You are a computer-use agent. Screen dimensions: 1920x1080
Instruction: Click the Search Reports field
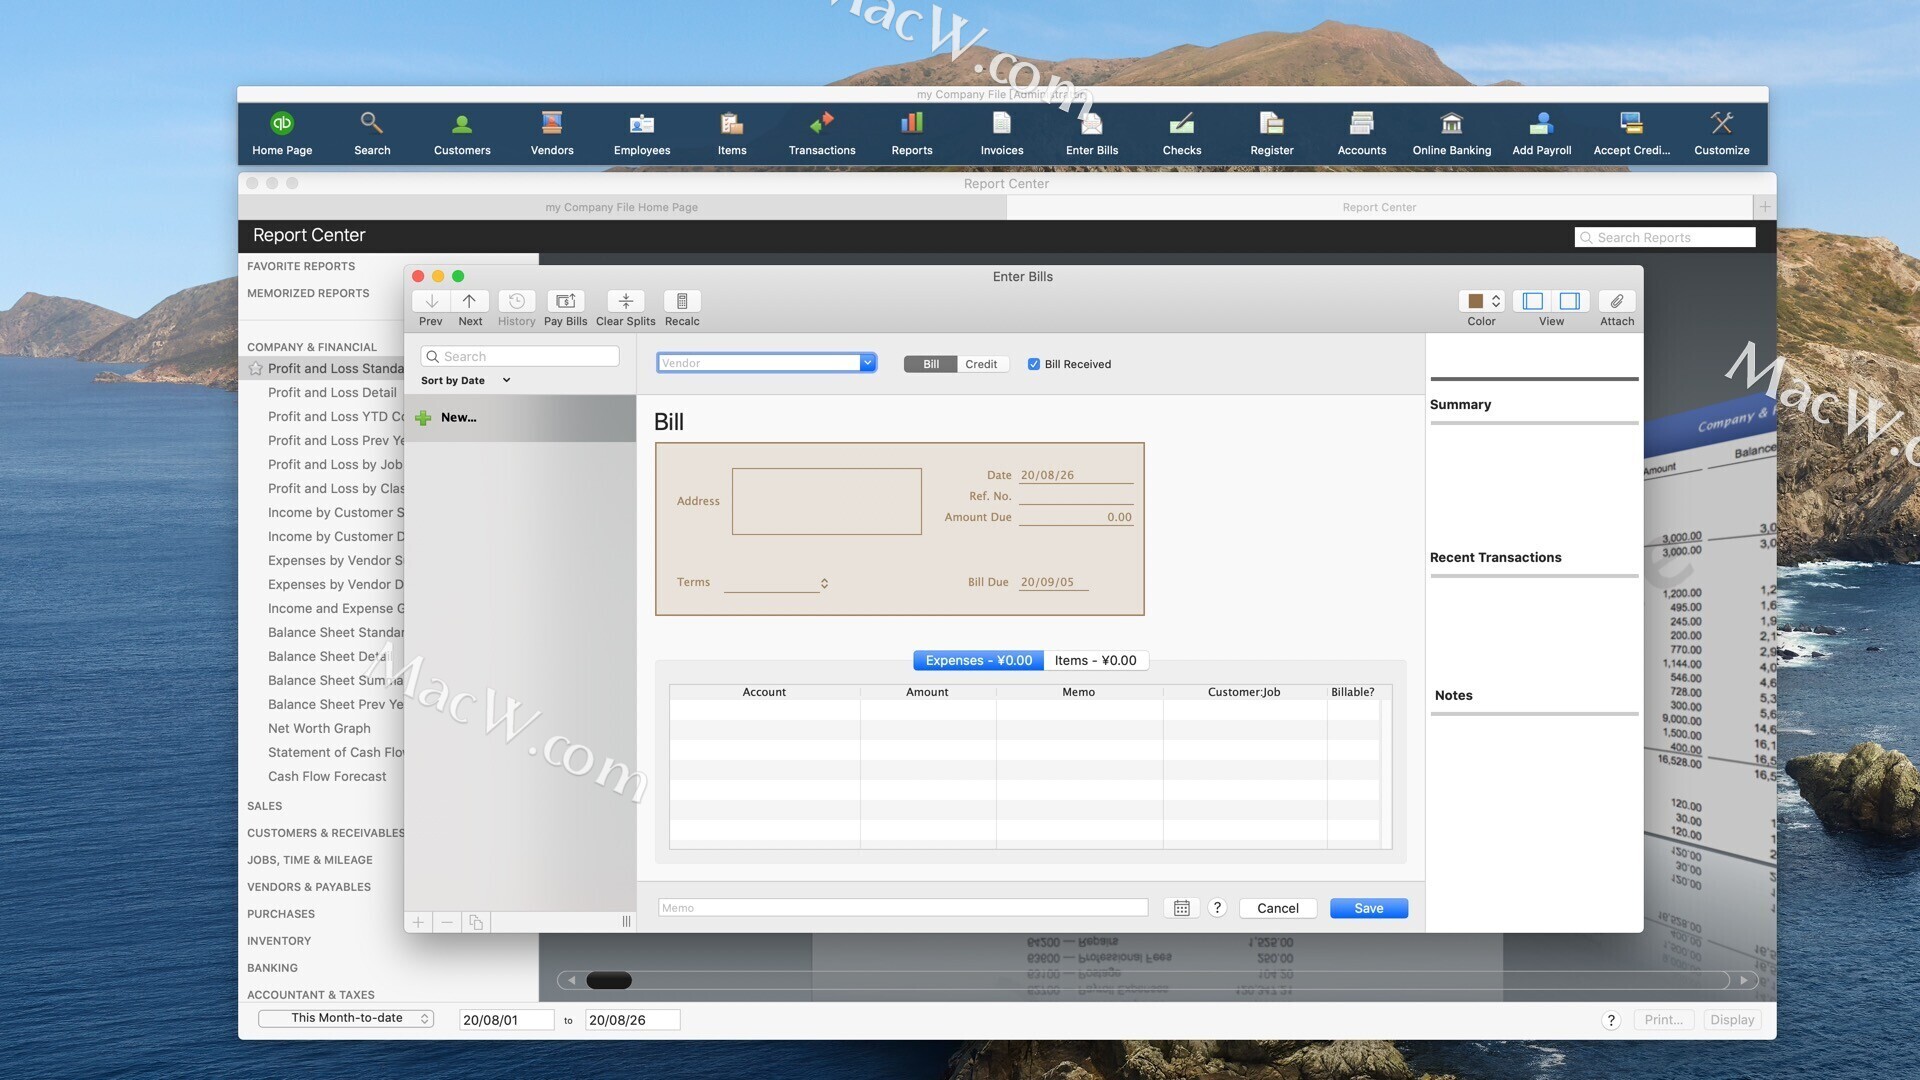(1665, 237)
